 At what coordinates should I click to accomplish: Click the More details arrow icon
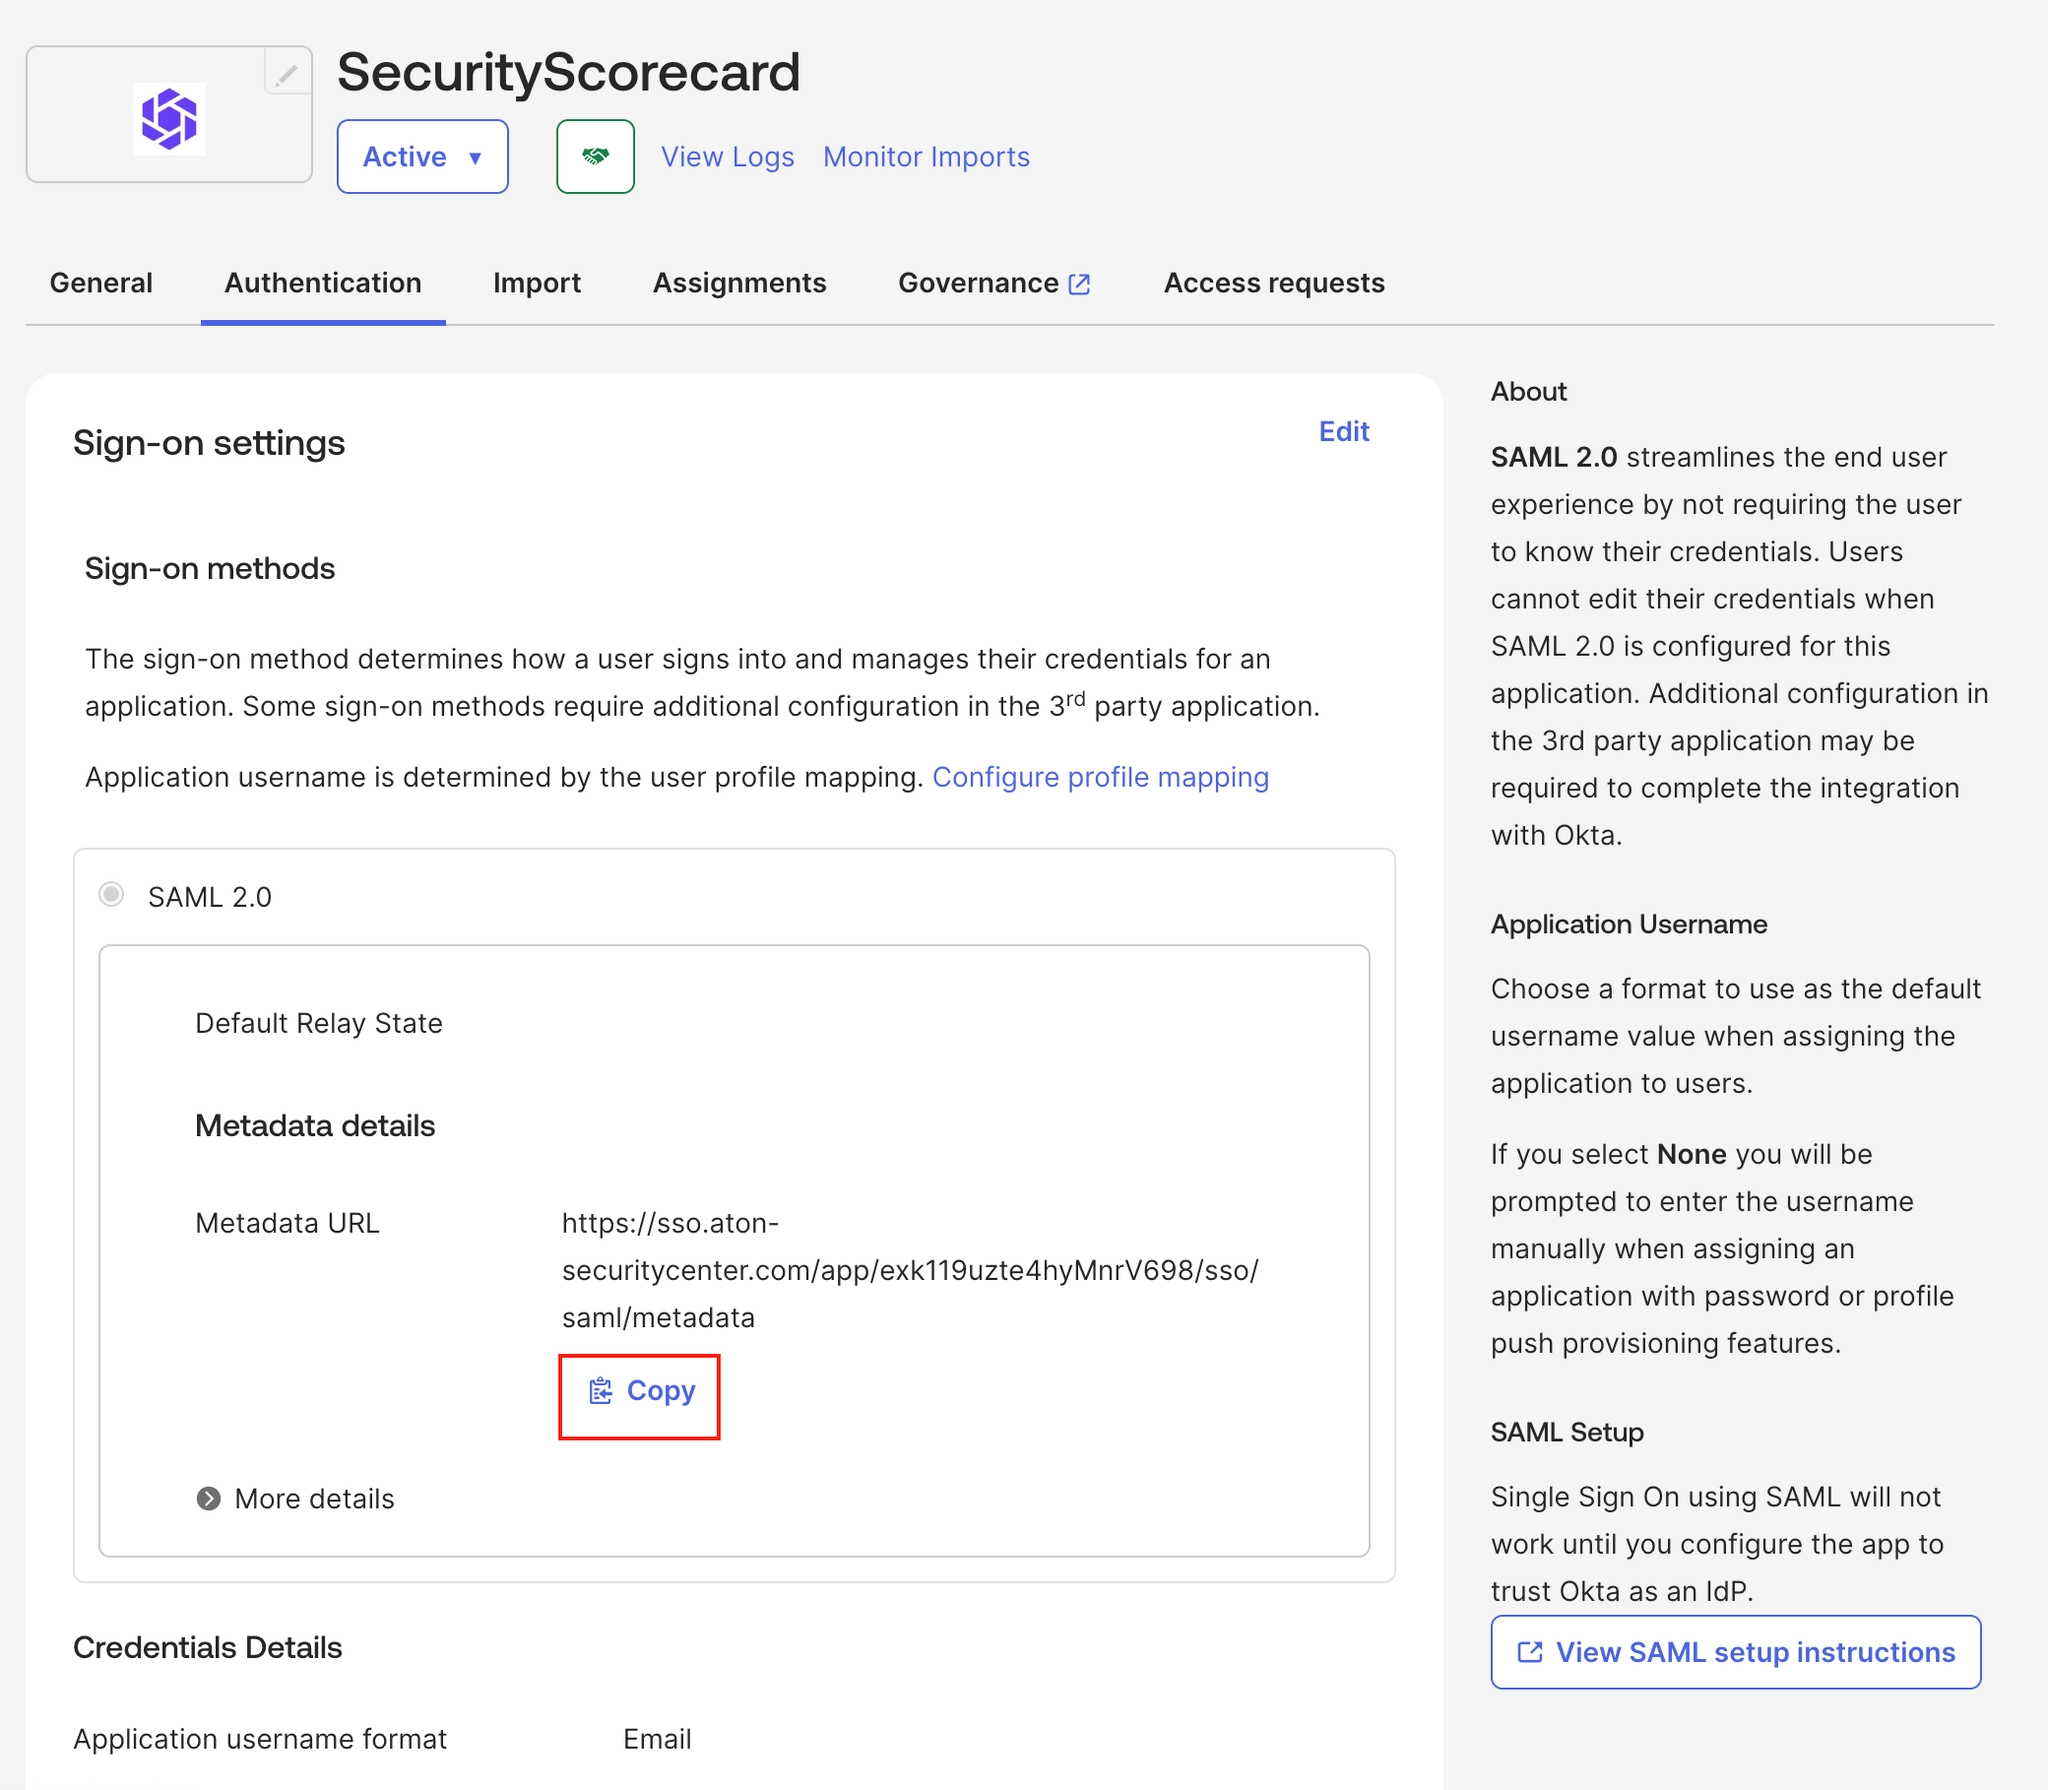pyautogui.click(x=208, y=1498)
